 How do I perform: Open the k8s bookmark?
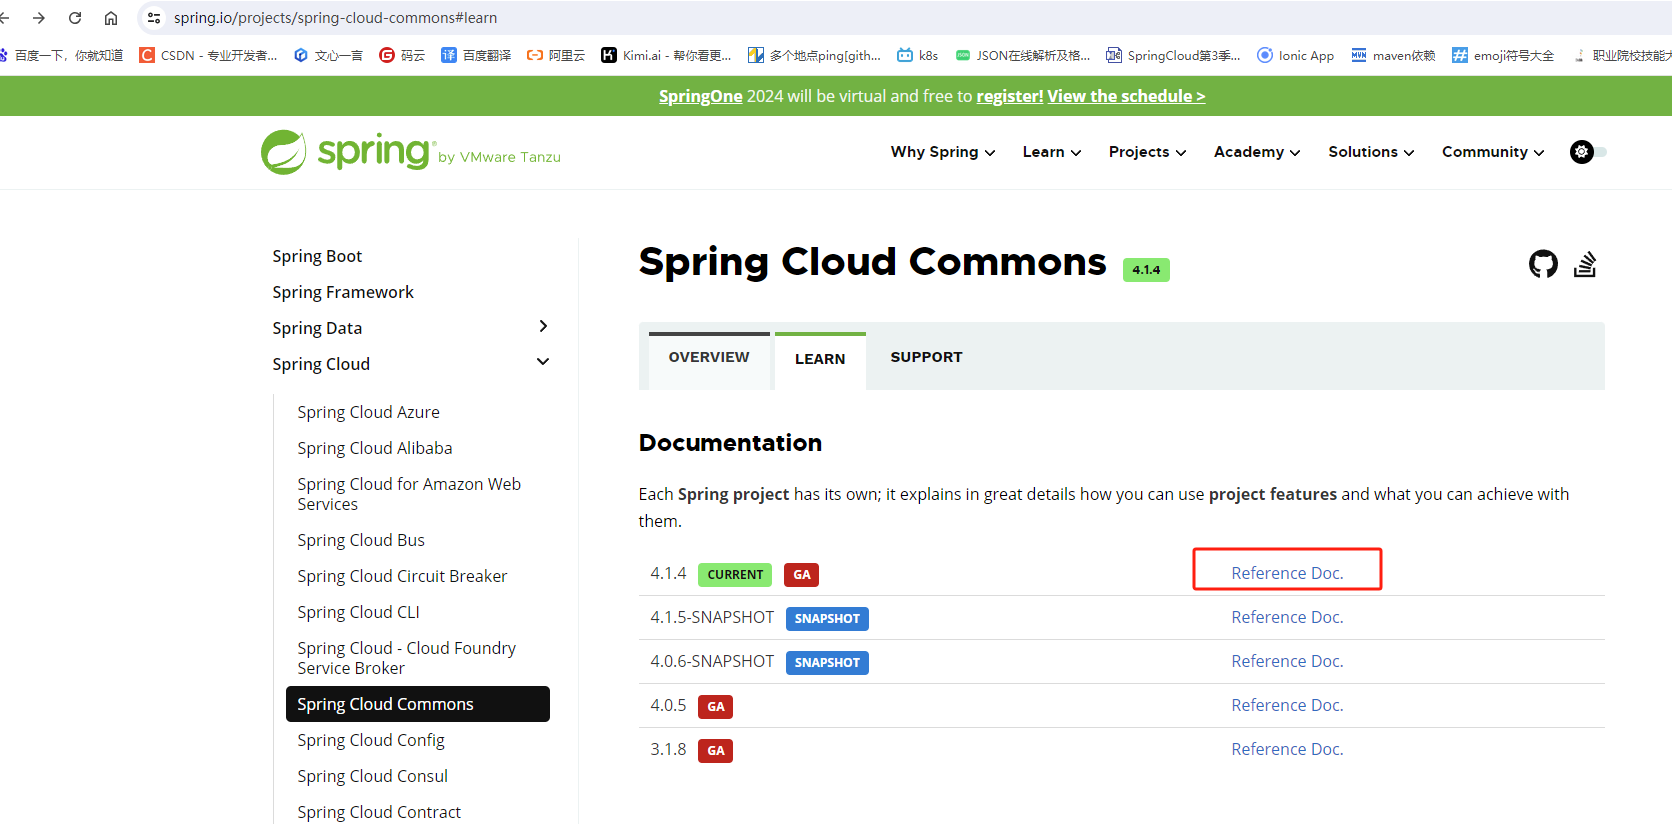[918, 55]
